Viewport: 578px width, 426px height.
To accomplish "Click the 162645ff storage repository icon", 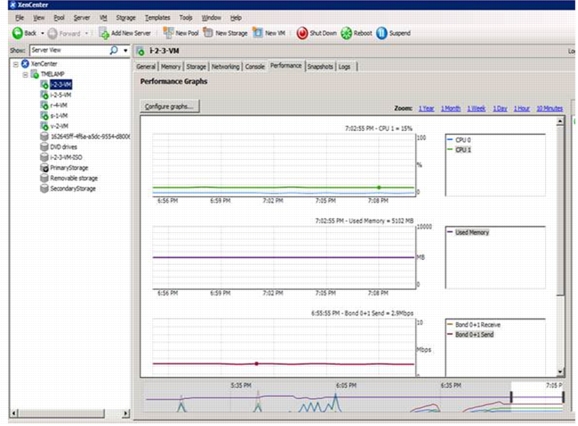I will (x=44, y=136).
